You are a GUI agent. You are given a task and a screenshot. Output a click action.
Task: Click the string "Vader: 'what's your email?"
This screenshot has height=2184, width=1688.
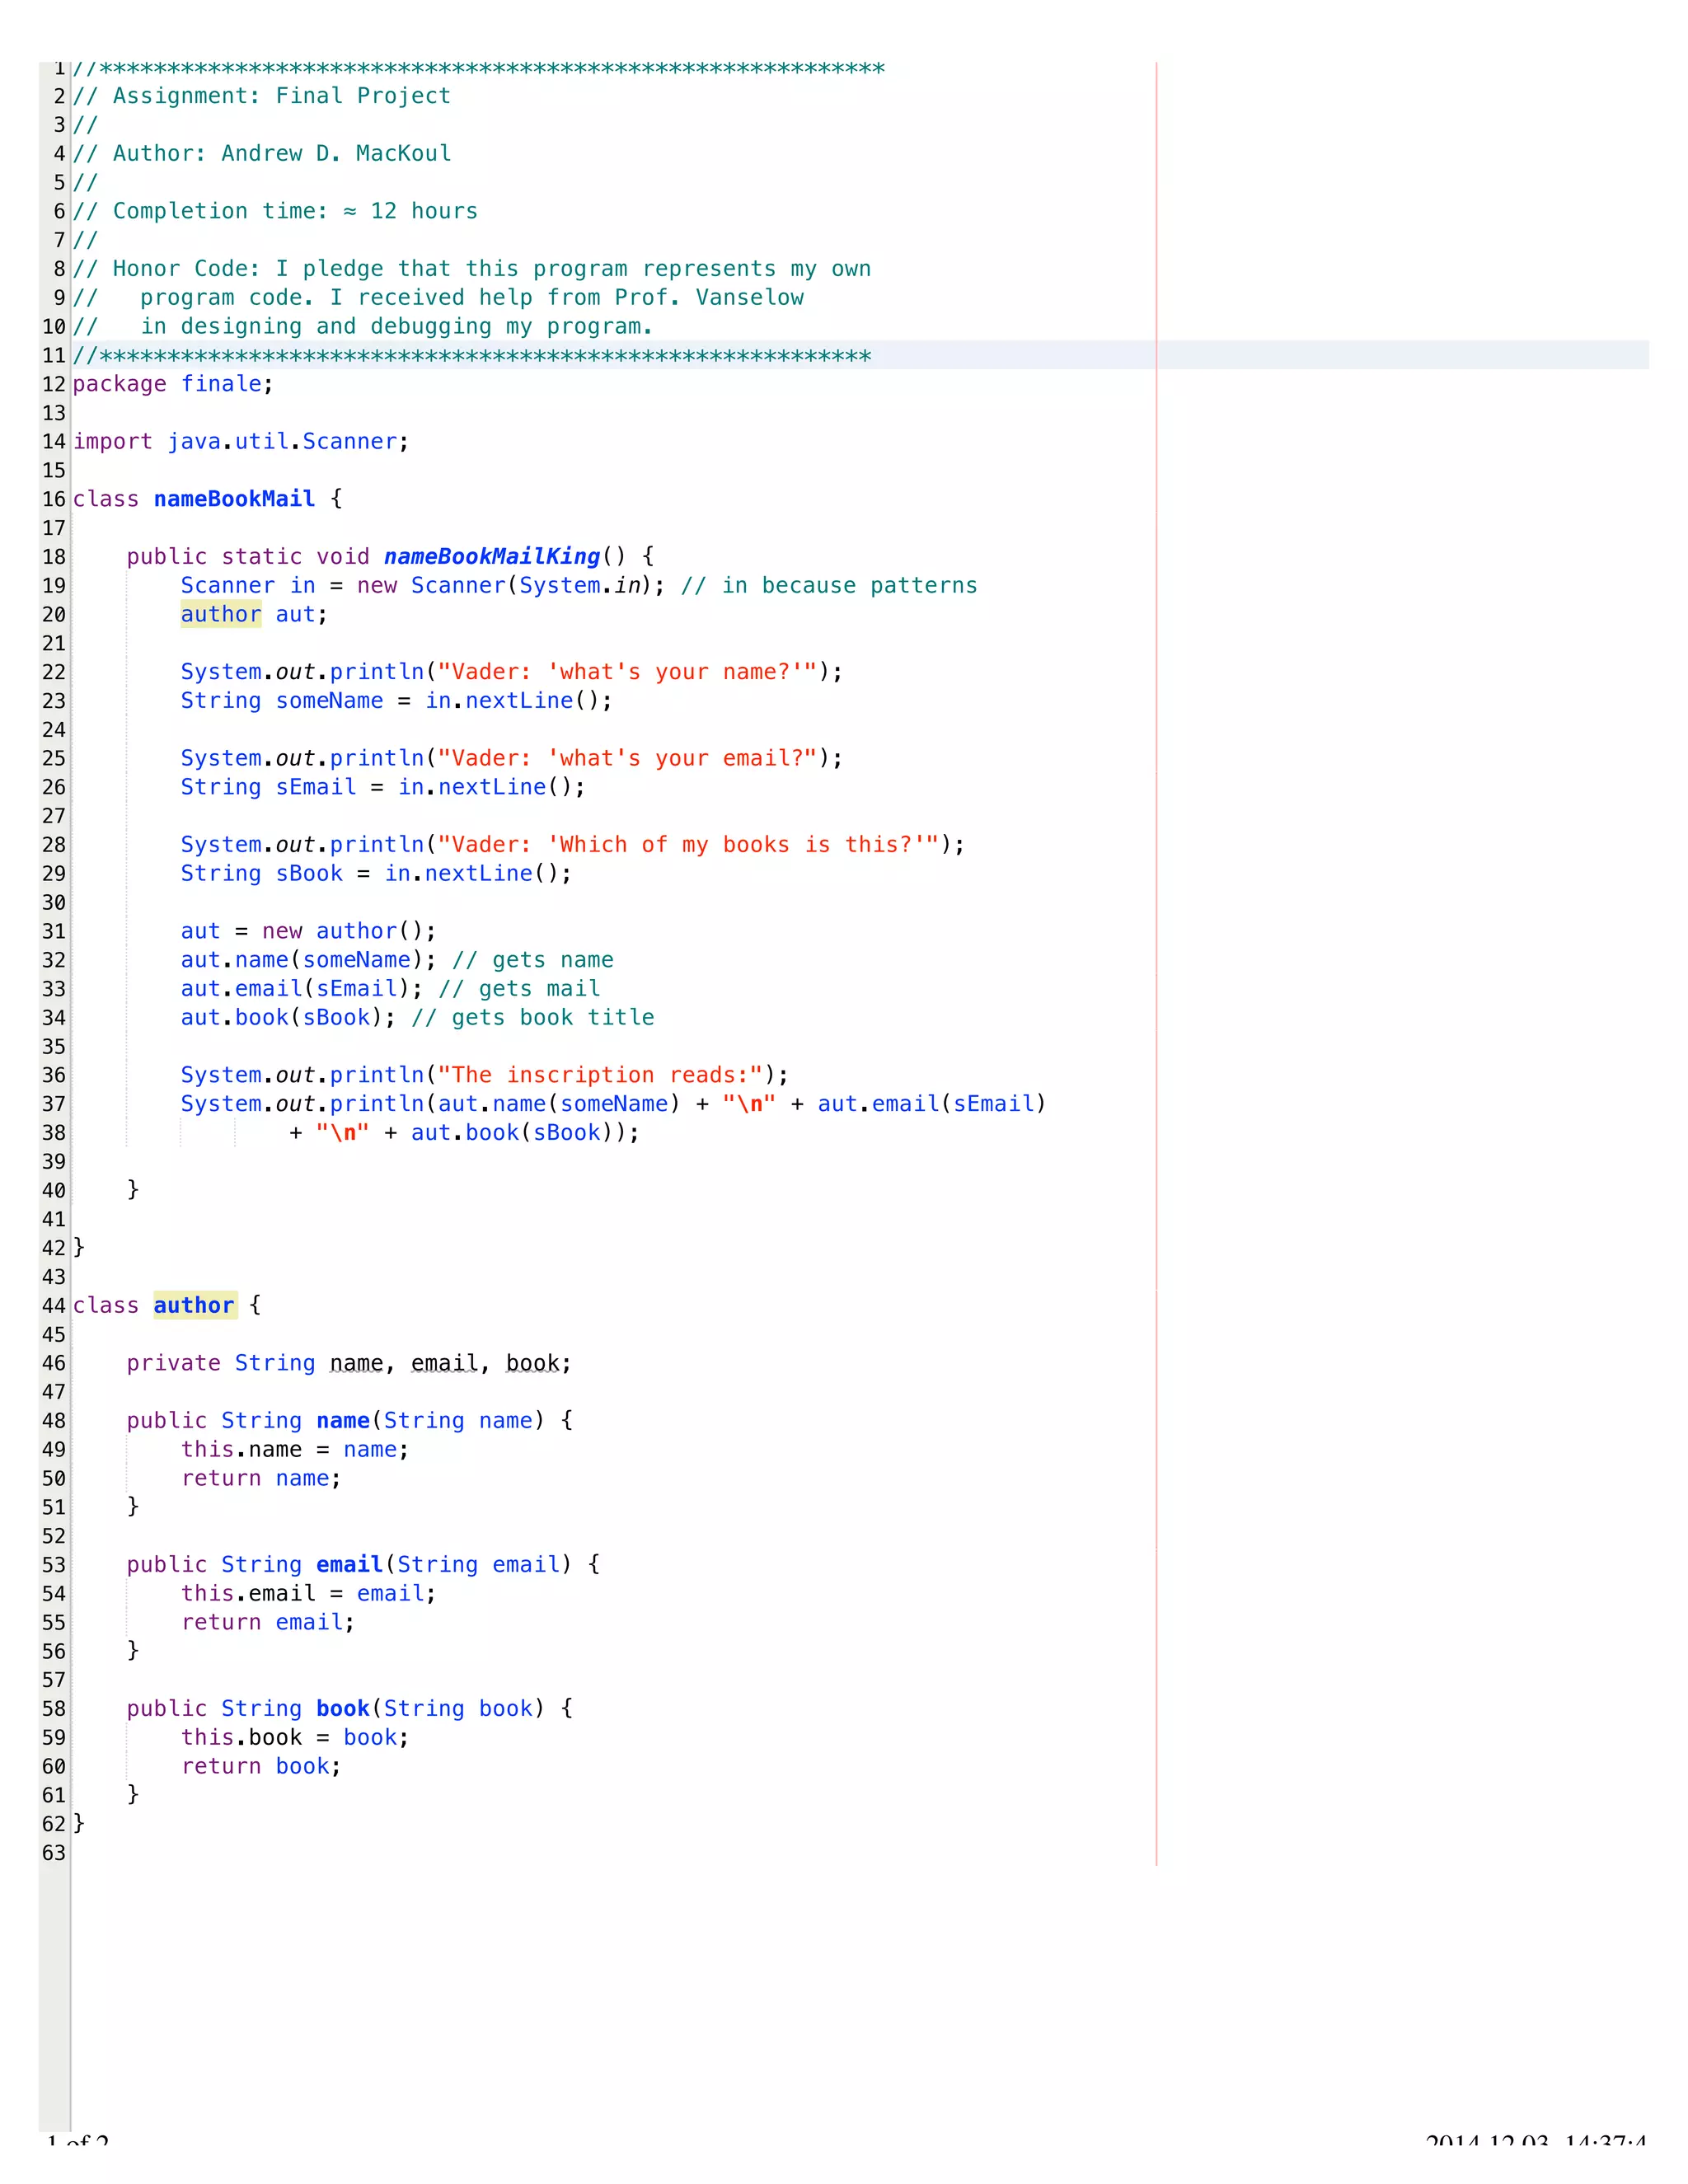tap(627, 758)
